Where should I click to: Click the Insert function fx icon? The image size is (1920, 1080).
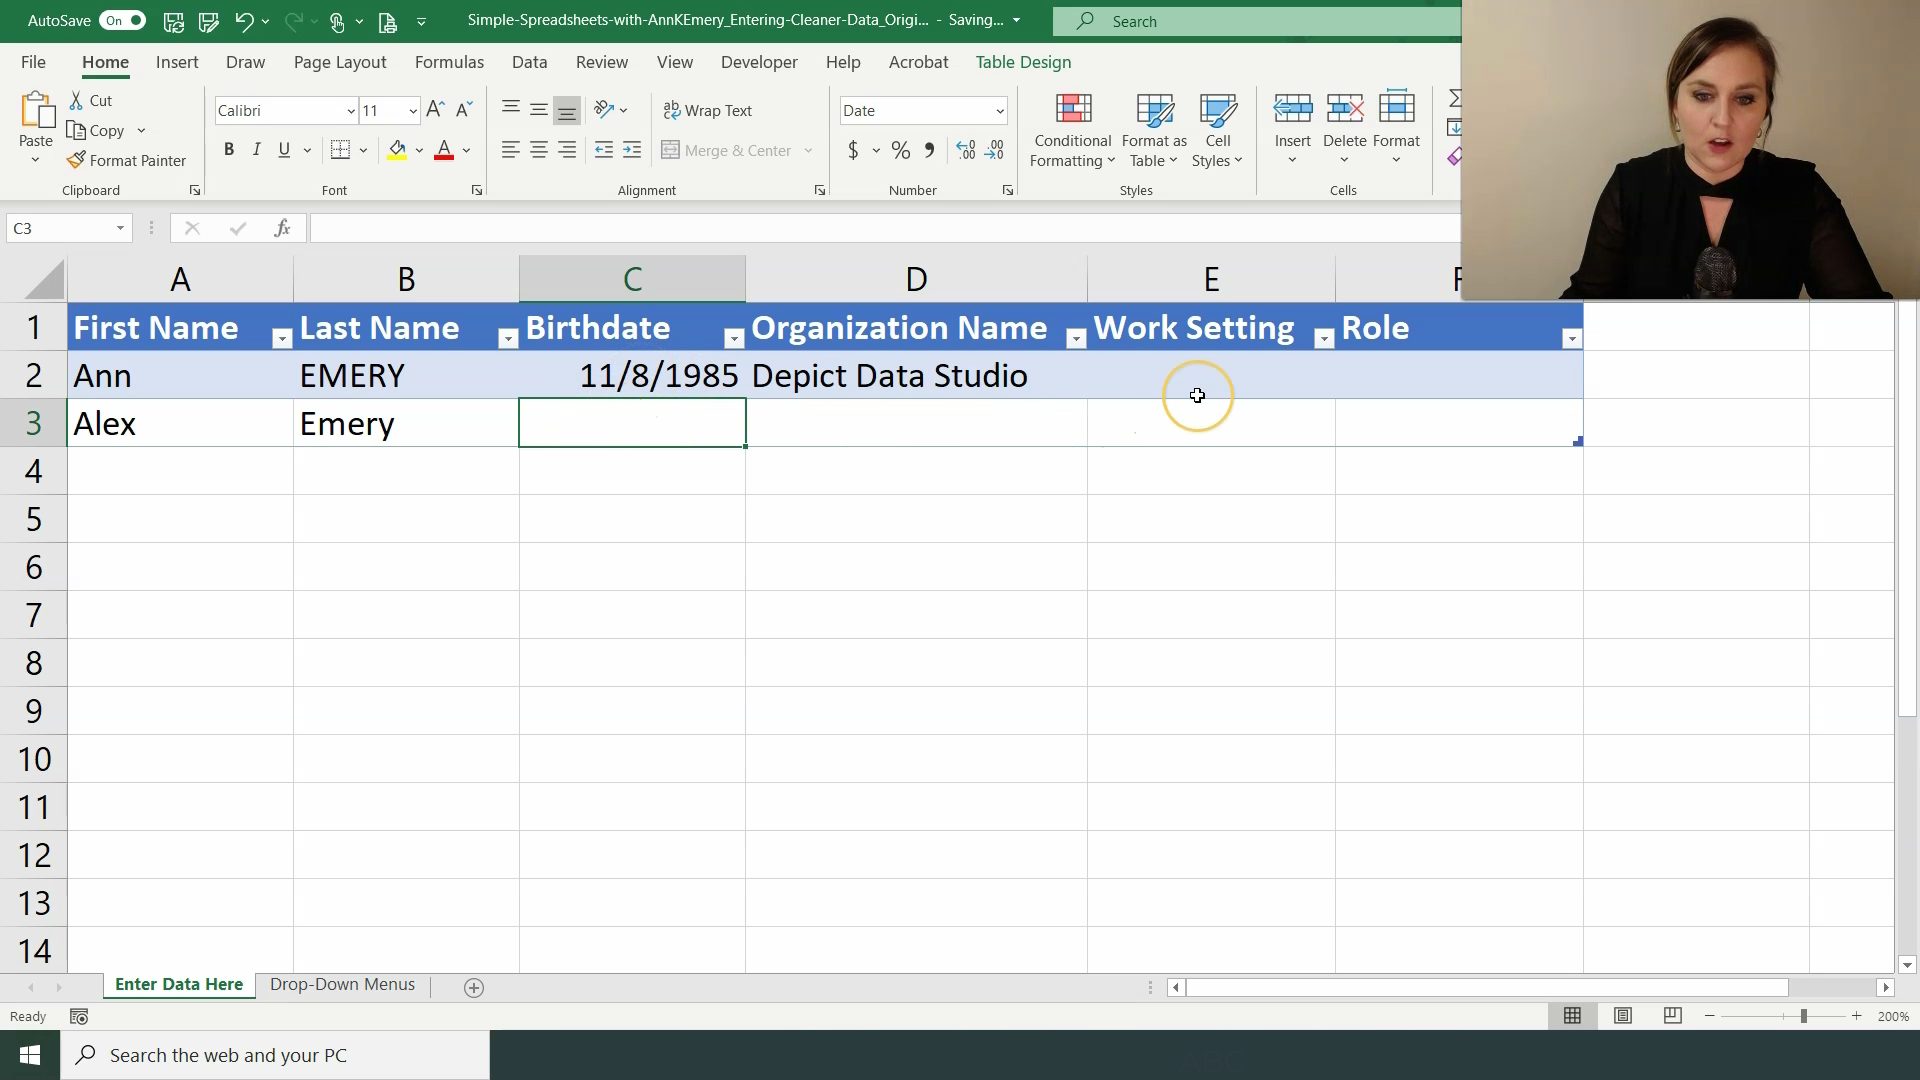pos(282,228)
